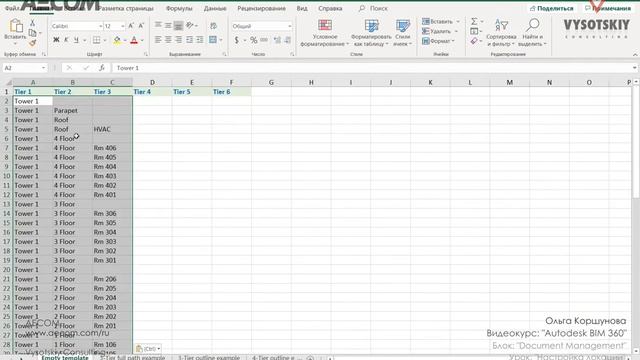Align text to top
This screenshot has width=640, height=360.
[x=158, y=25]
